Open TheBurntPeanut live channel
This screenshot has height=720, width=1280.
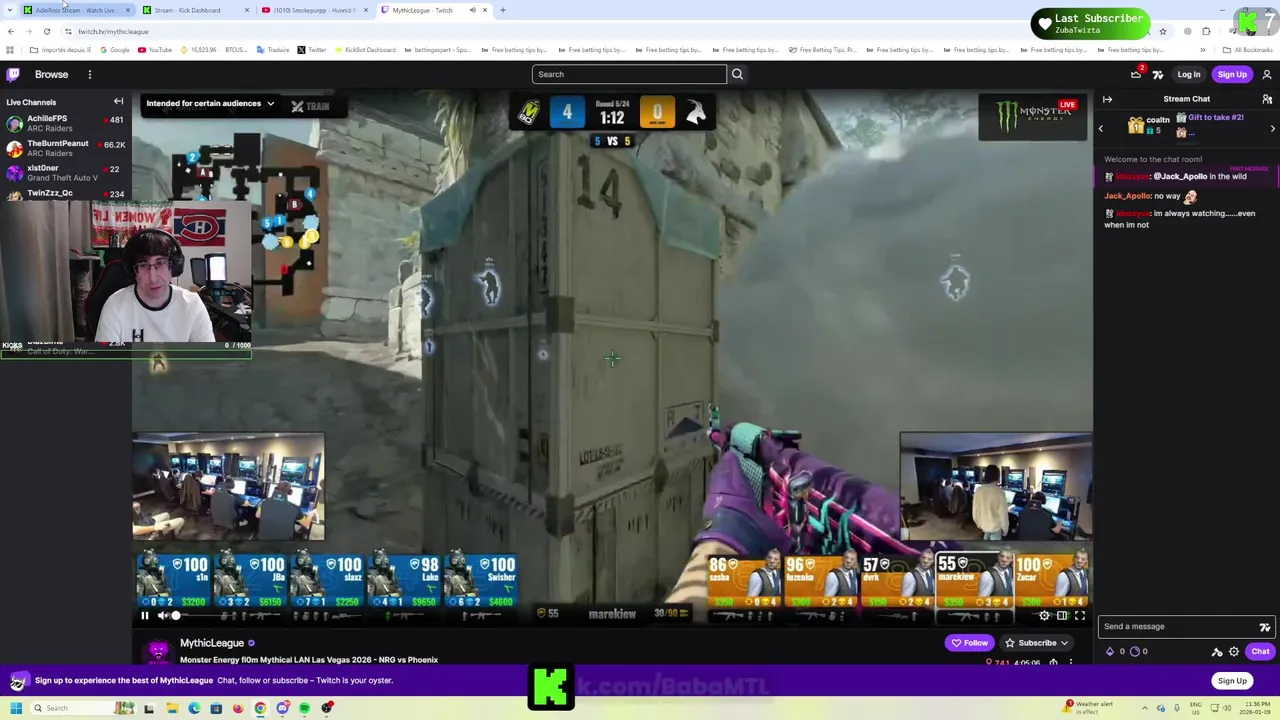point(64,148)
